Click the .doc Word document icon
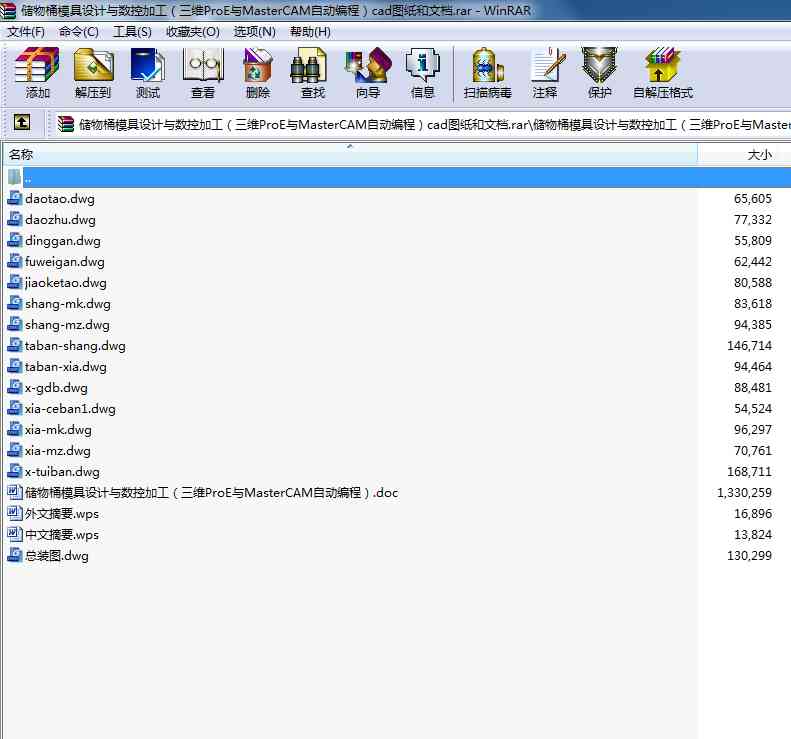Screen dimensions: 791x739 point(15,492)
